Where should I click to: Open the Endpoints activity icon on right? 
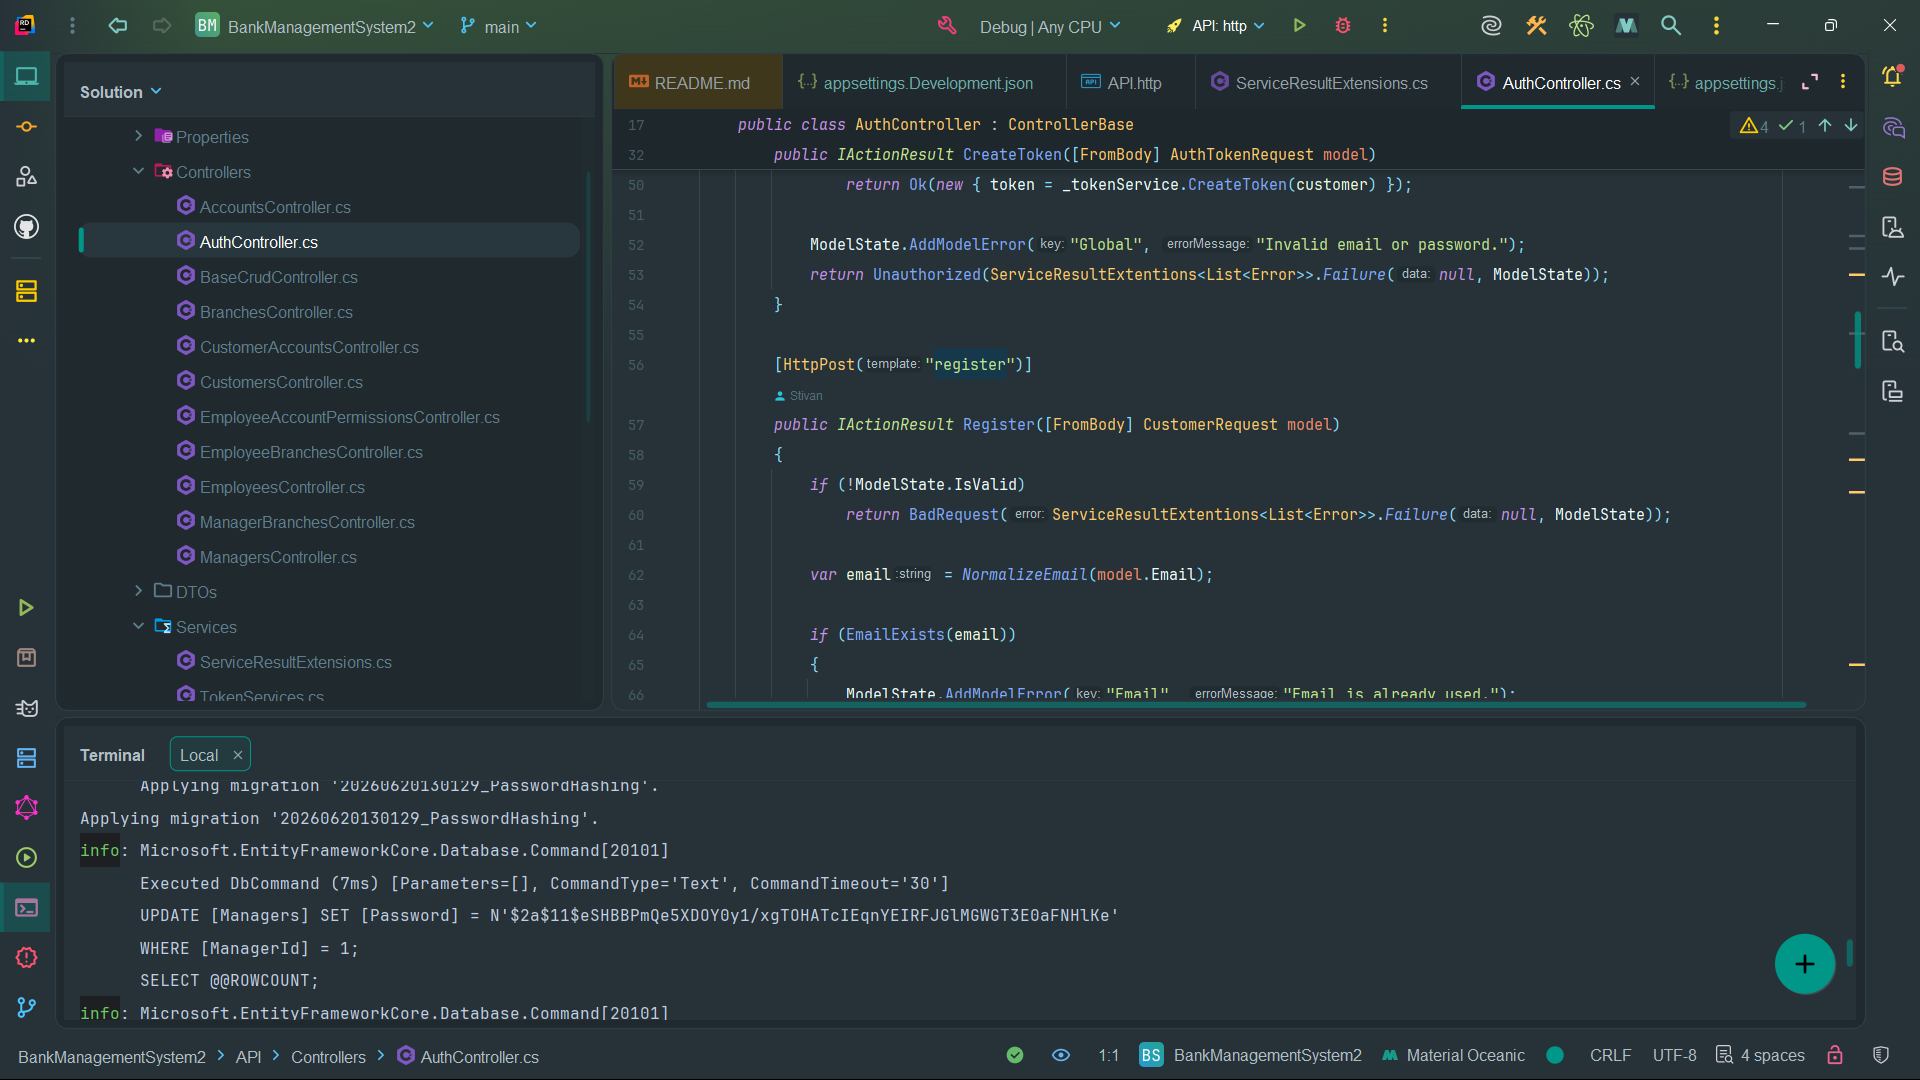pyautogui.click(x=1892, y=277)
